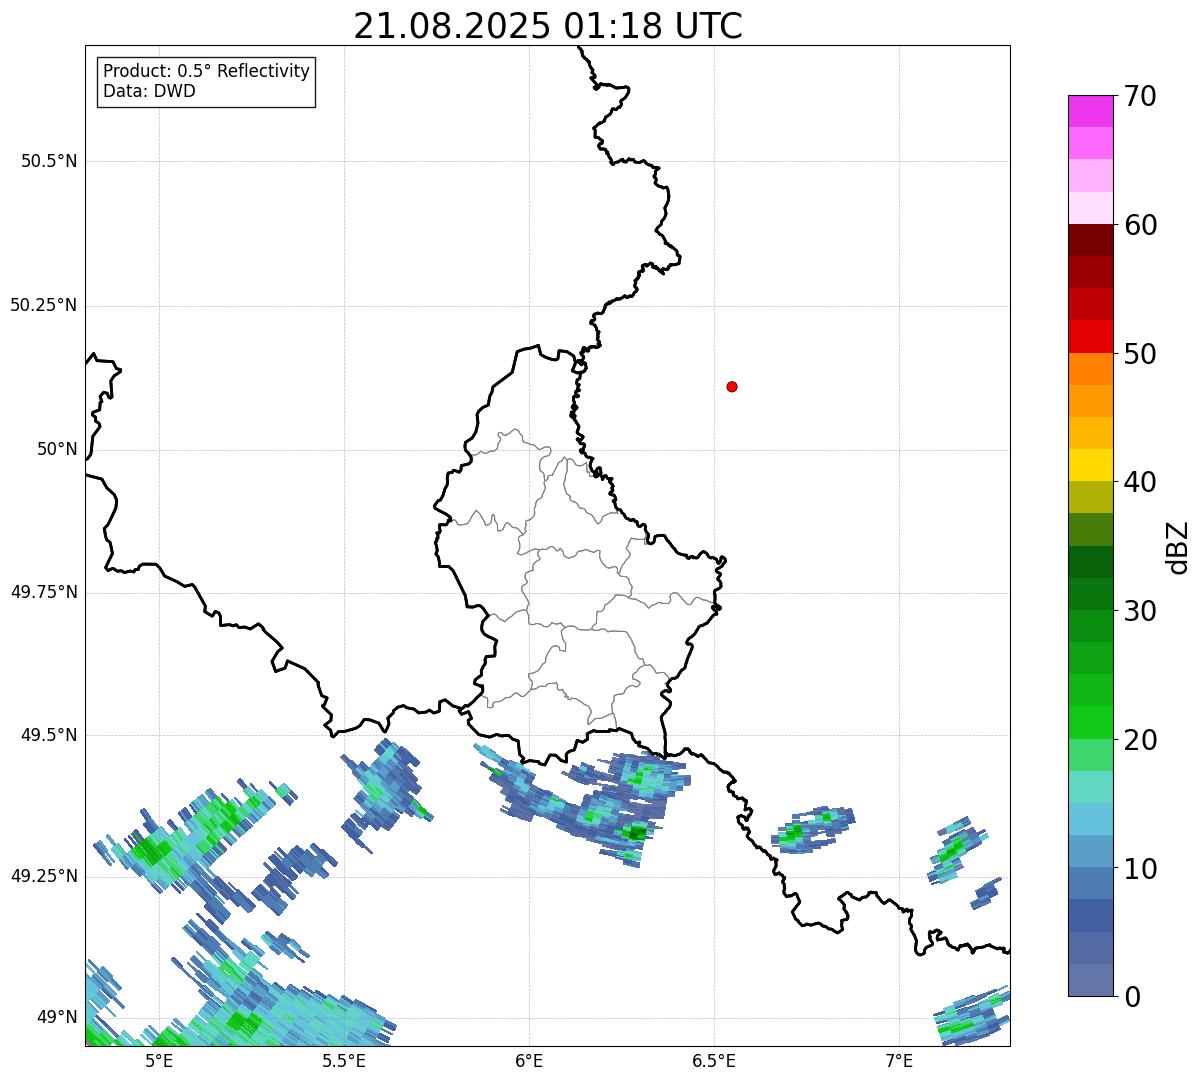Click the colorbar '40' tick label
Image resolution: width=1202 pixels, height=1081 pixels.
point(1140,482)
